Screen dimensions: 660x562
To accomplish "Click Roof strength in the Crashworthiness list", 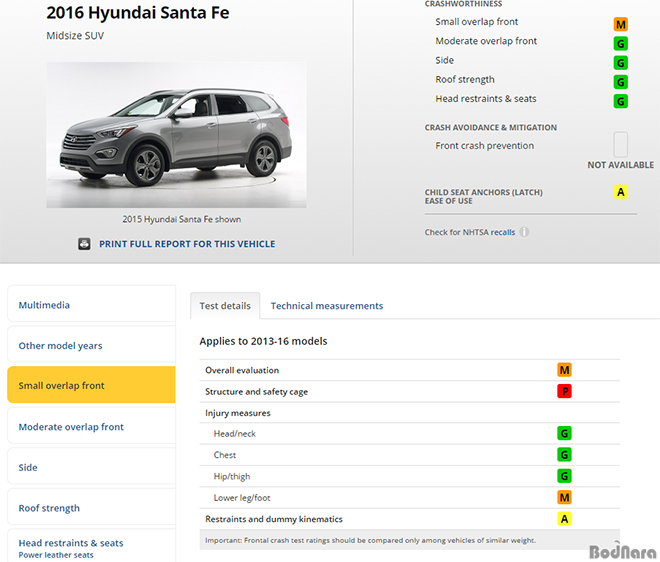I will [x=465, y=80].
